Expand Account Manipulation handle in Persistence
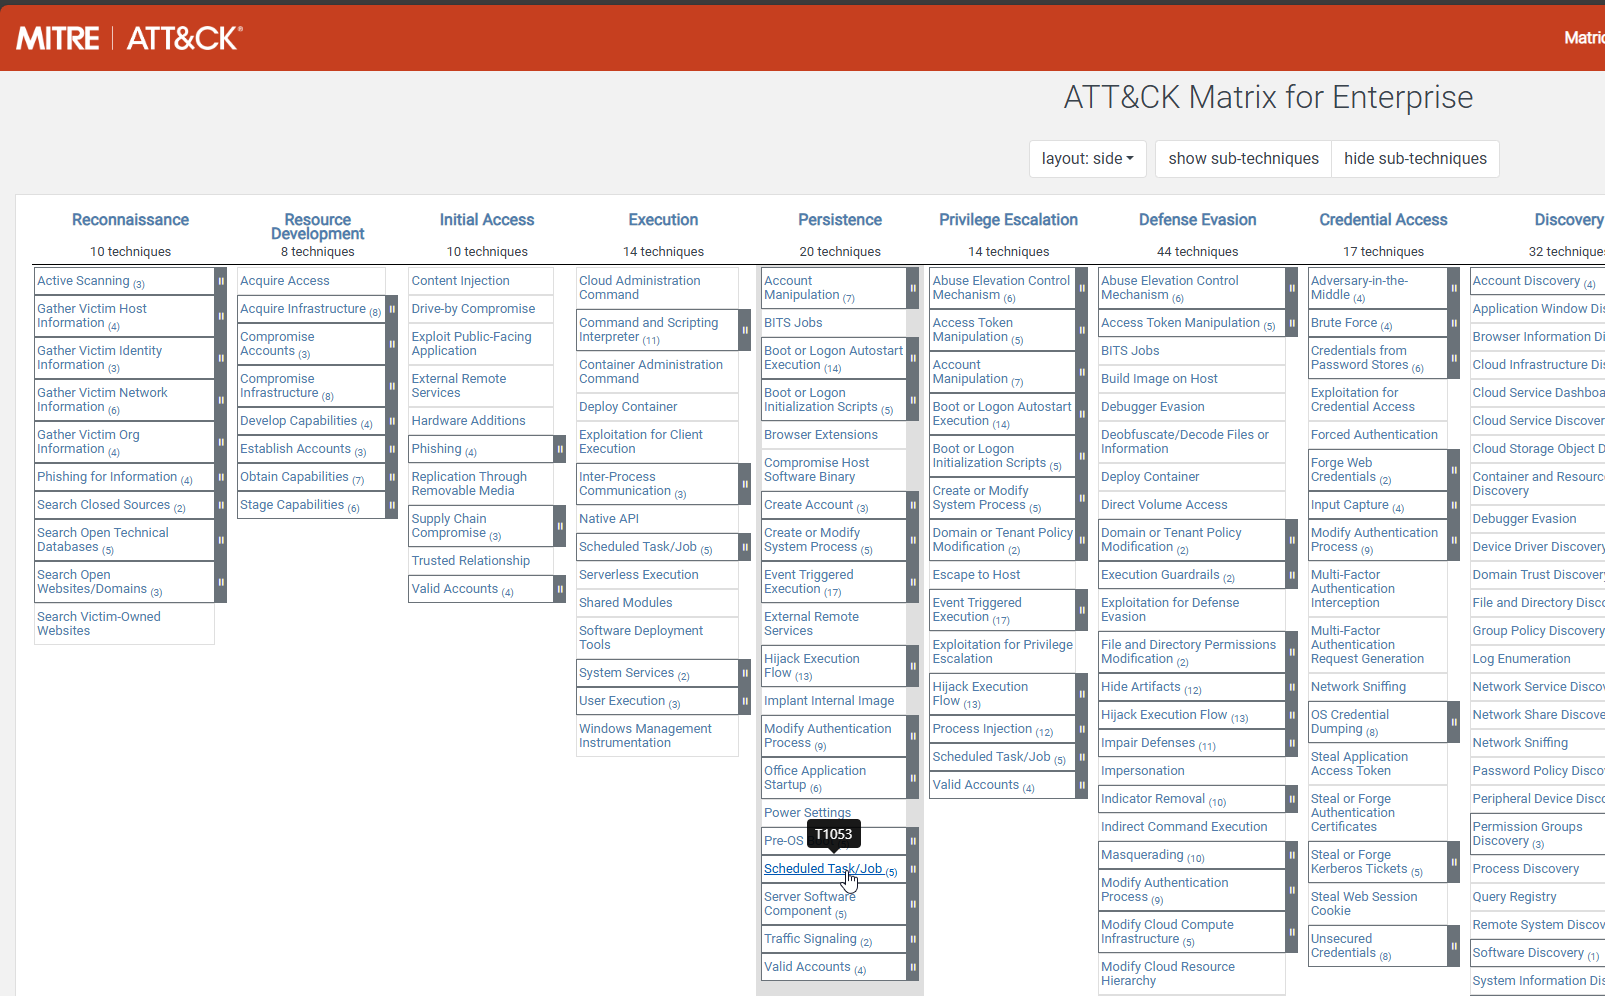 [913, 288]
